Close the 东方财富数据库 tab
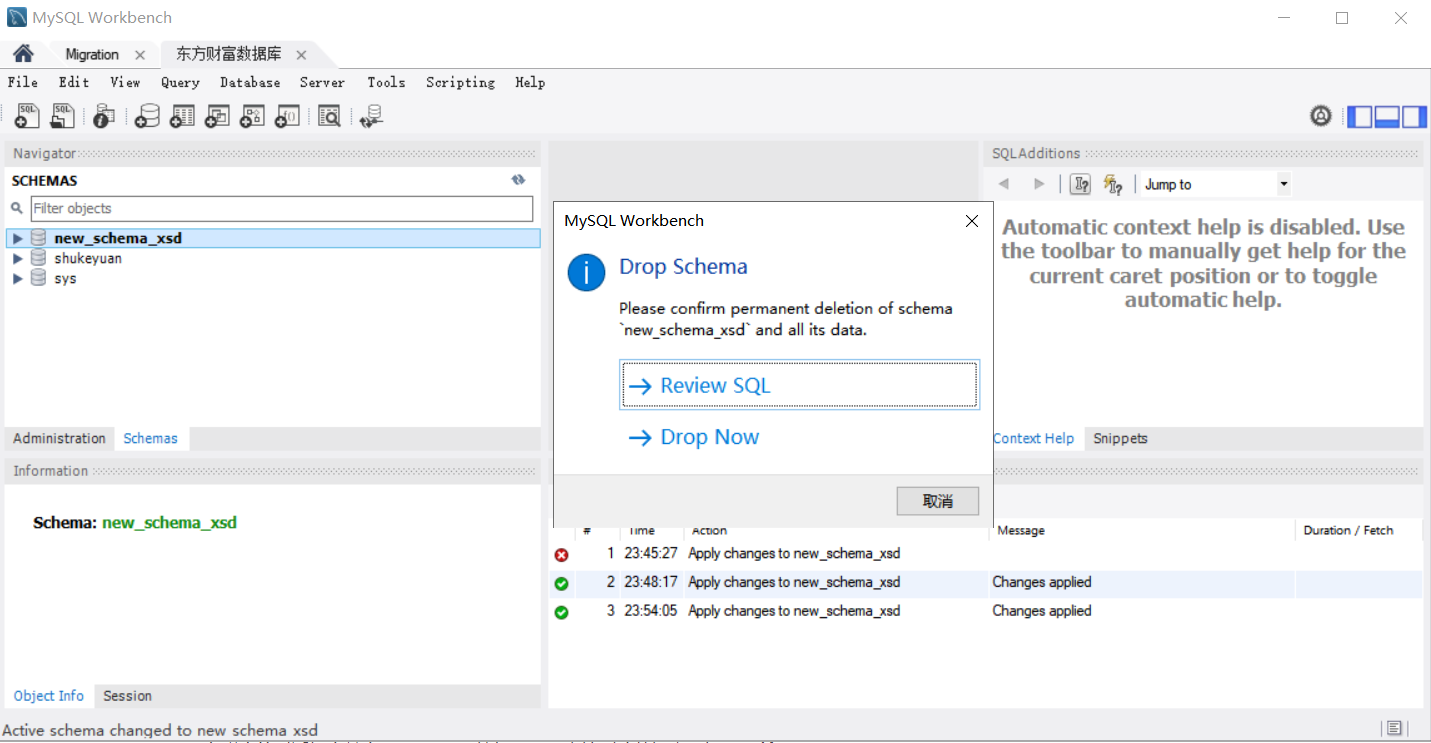The image size is (1431, 743). pos(301,55)
